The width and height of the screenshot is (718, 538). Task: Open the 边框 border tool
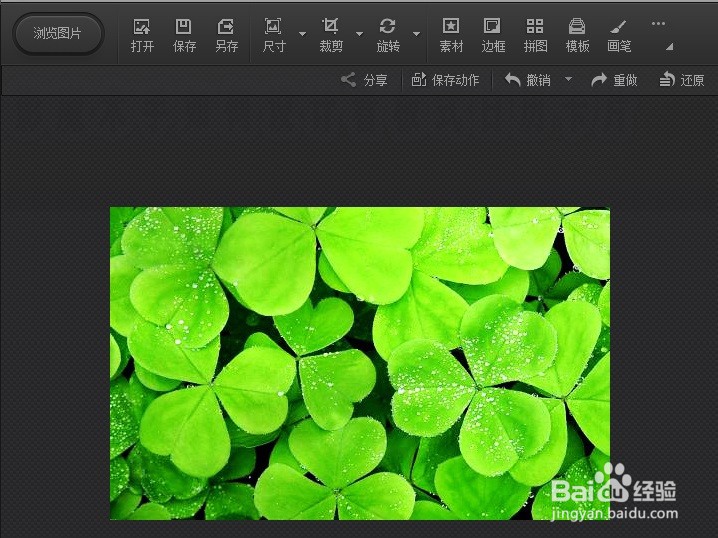tap(493, 35)
